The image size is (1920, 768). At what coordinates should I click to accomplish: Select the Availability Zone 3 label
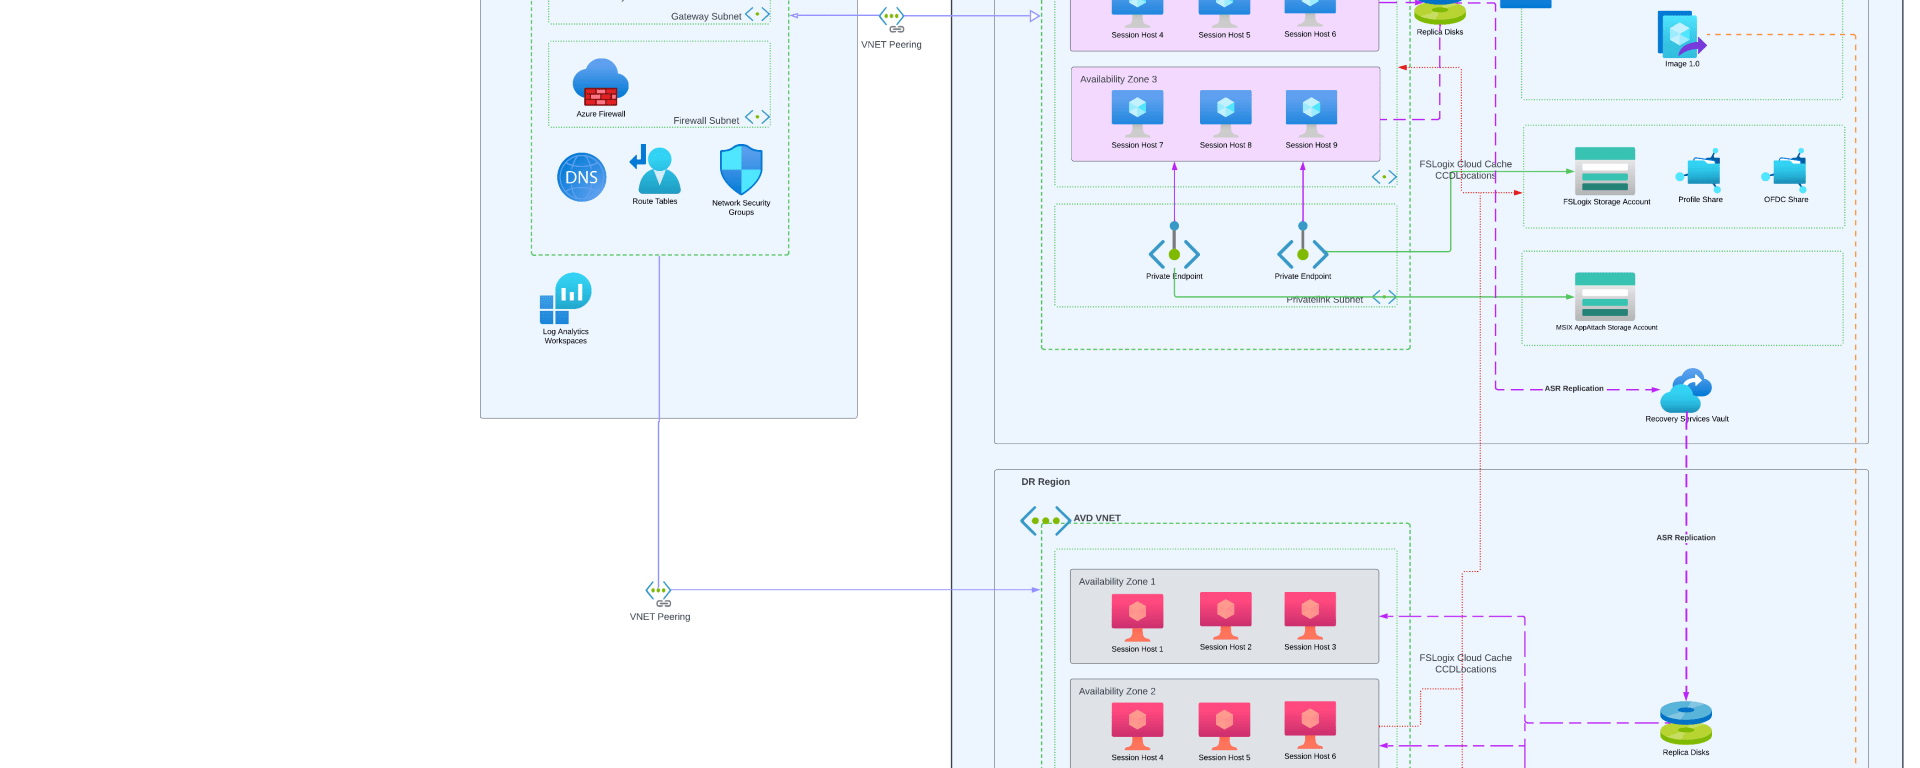(1118, 79)
